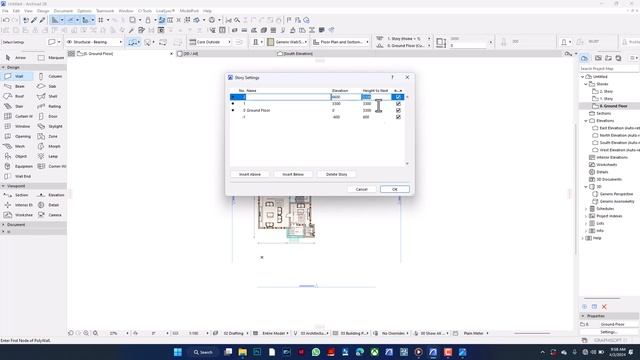Click Insert Below button

point(293,174)
